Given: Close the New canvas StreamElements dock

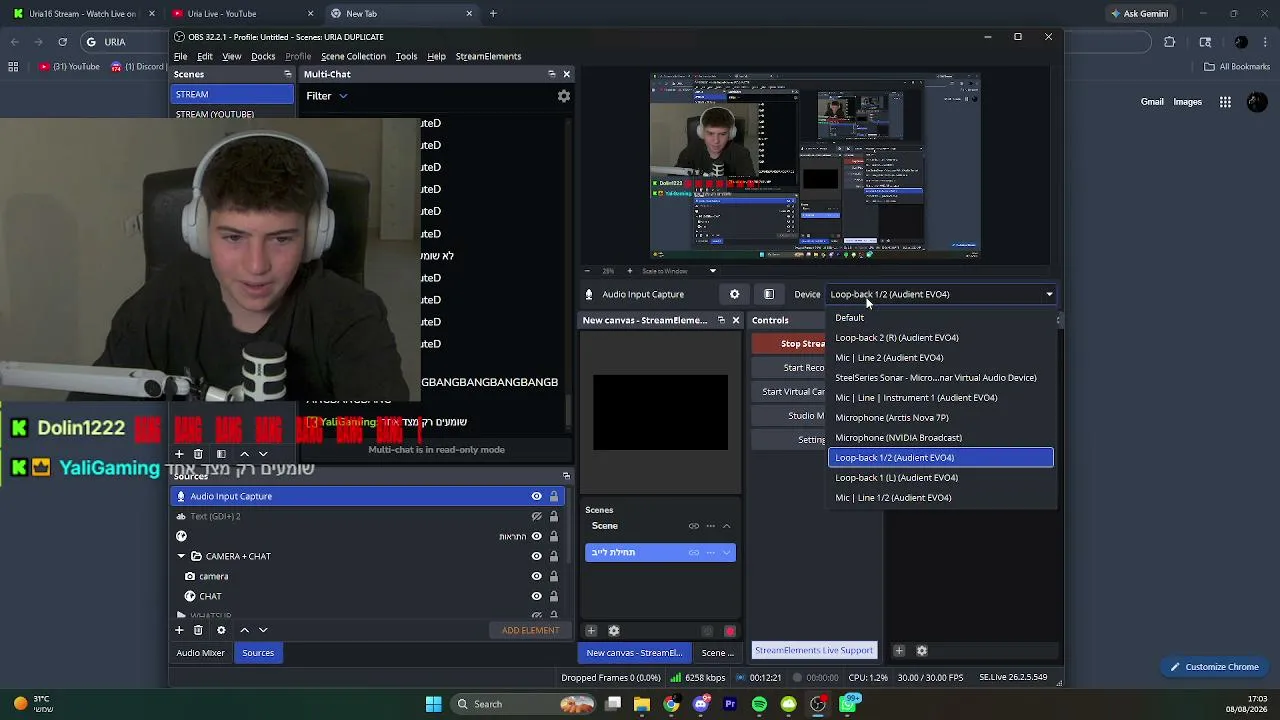Looking at the screenshot, I should click(735, 320).
